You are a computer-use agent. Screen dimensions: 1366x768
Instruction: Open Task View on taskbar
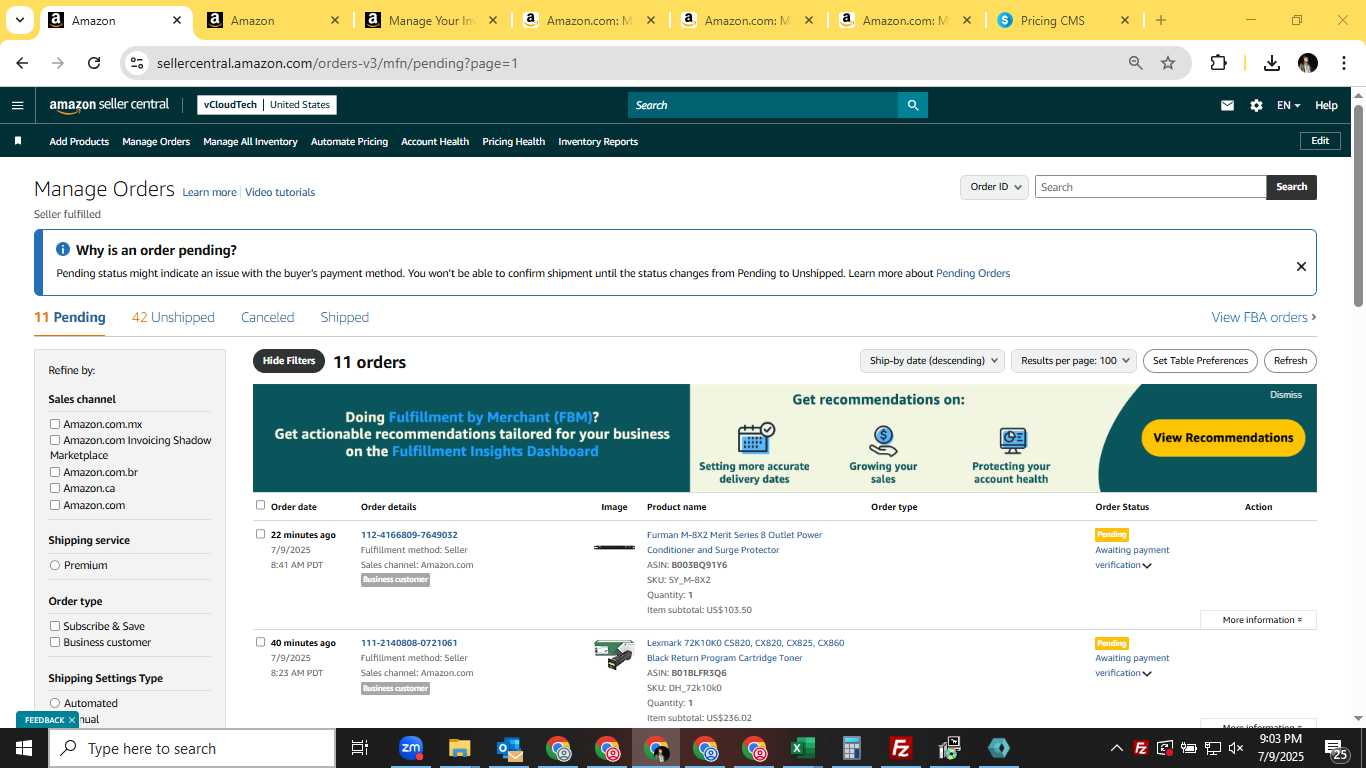(360, 748)
